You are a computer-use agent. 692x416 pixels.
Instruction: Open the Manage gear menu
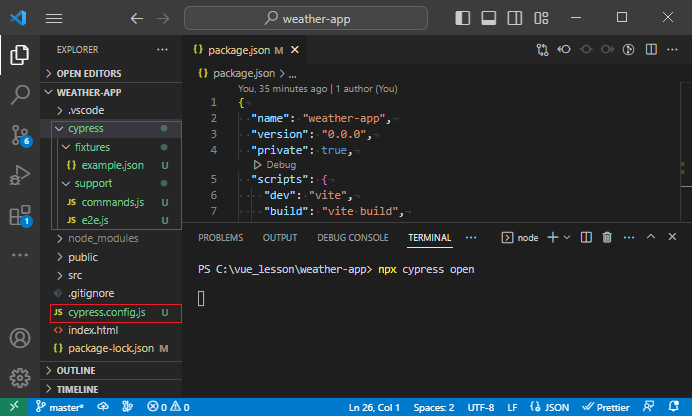pos(20,378)
